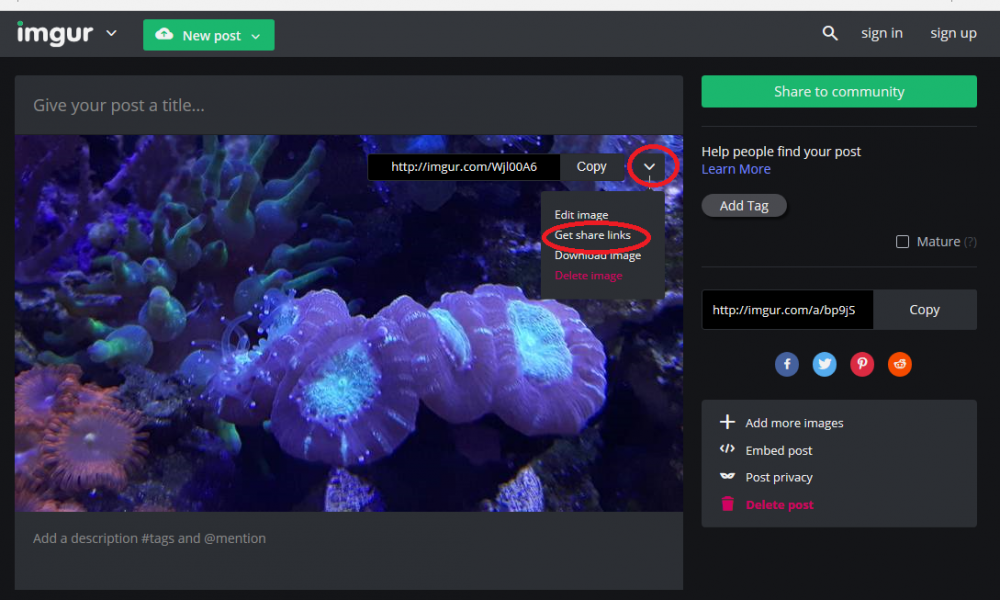Share post via Reddit icon
This screenshot has height=600, width=1000.
900,365
